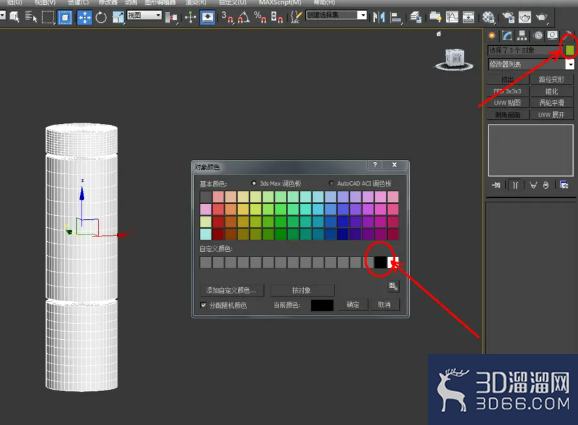578x425 pixels.
Task: Open Edit Named Selection Sets
Action: 296,17
